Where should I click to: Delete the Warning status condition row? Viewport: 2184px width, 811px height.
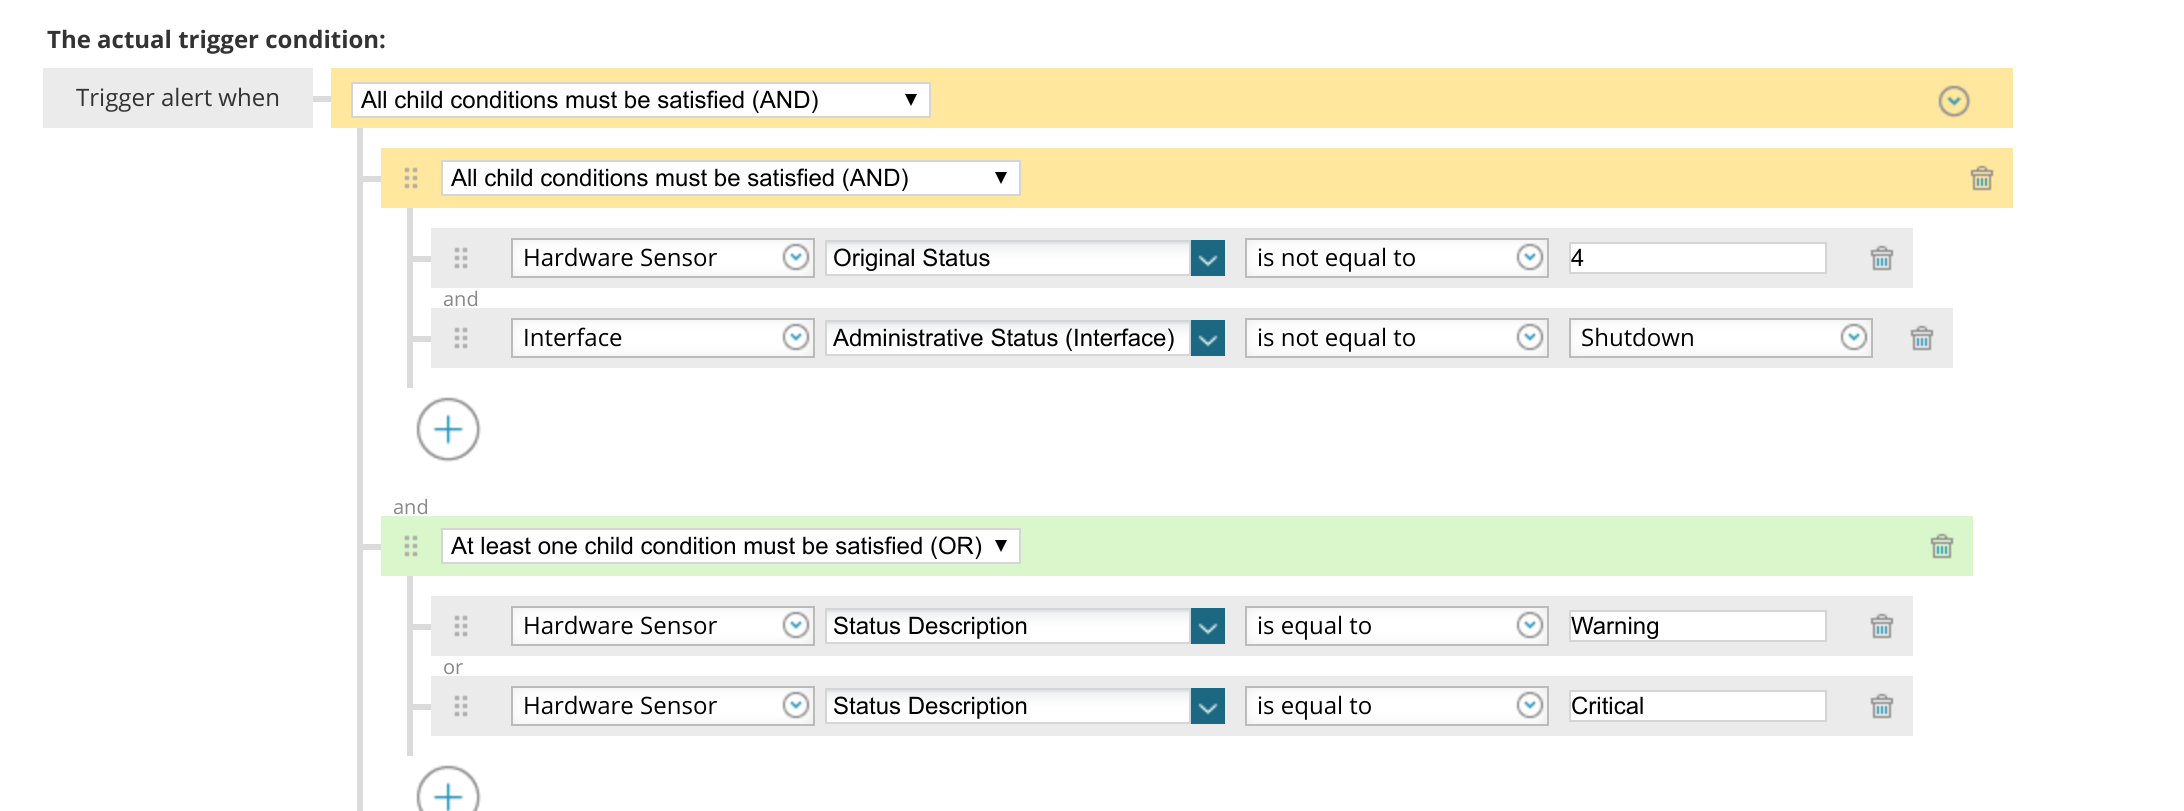(1881, 626)
